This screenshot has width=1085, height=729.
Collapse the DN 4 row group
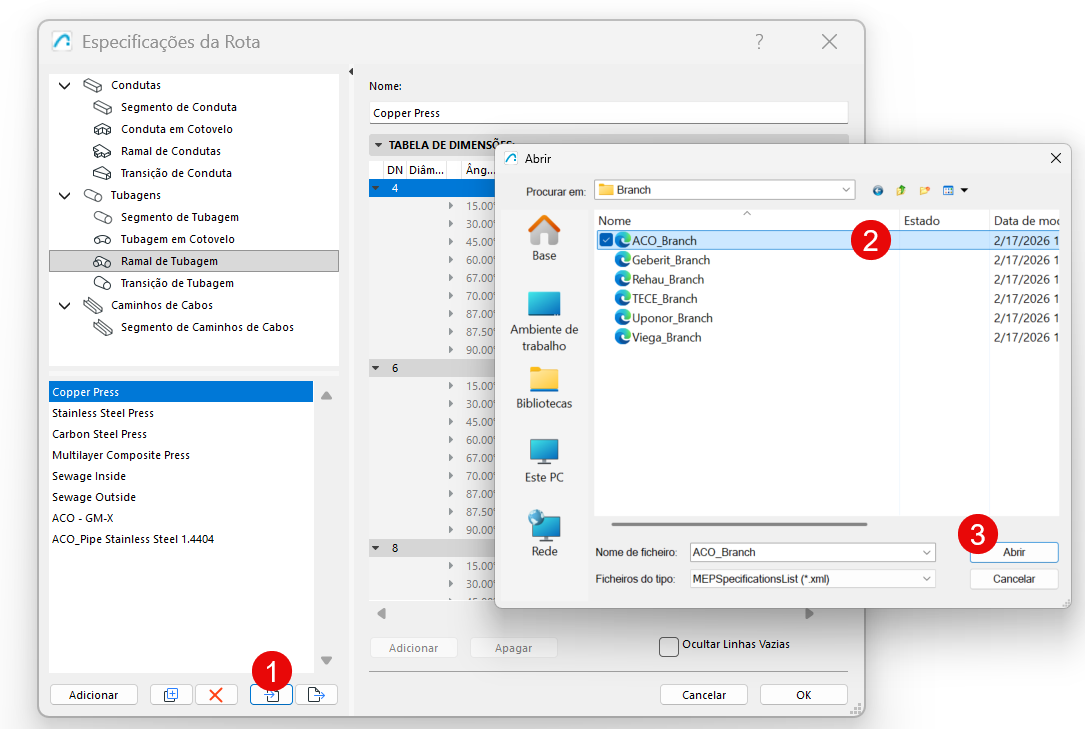click(x=376, y=188)
